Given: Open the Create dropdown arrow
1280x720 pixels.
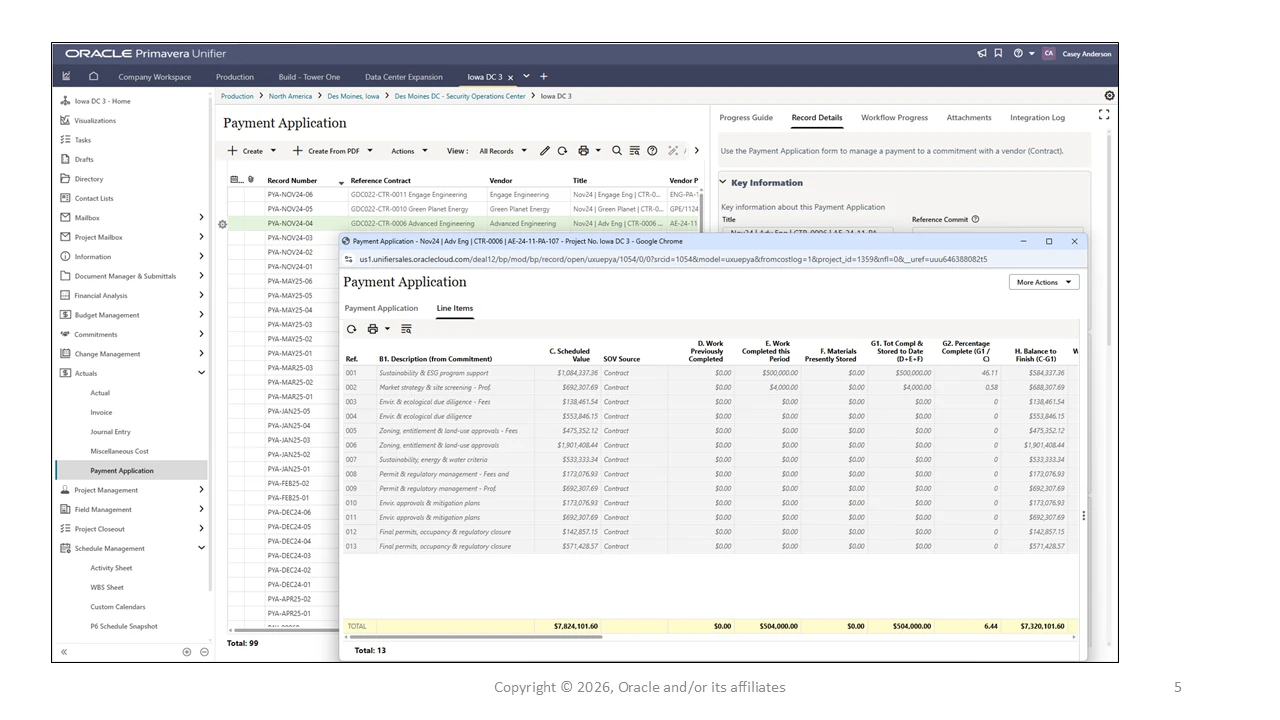Looking at the screenshot, I should tap(273, 151).
